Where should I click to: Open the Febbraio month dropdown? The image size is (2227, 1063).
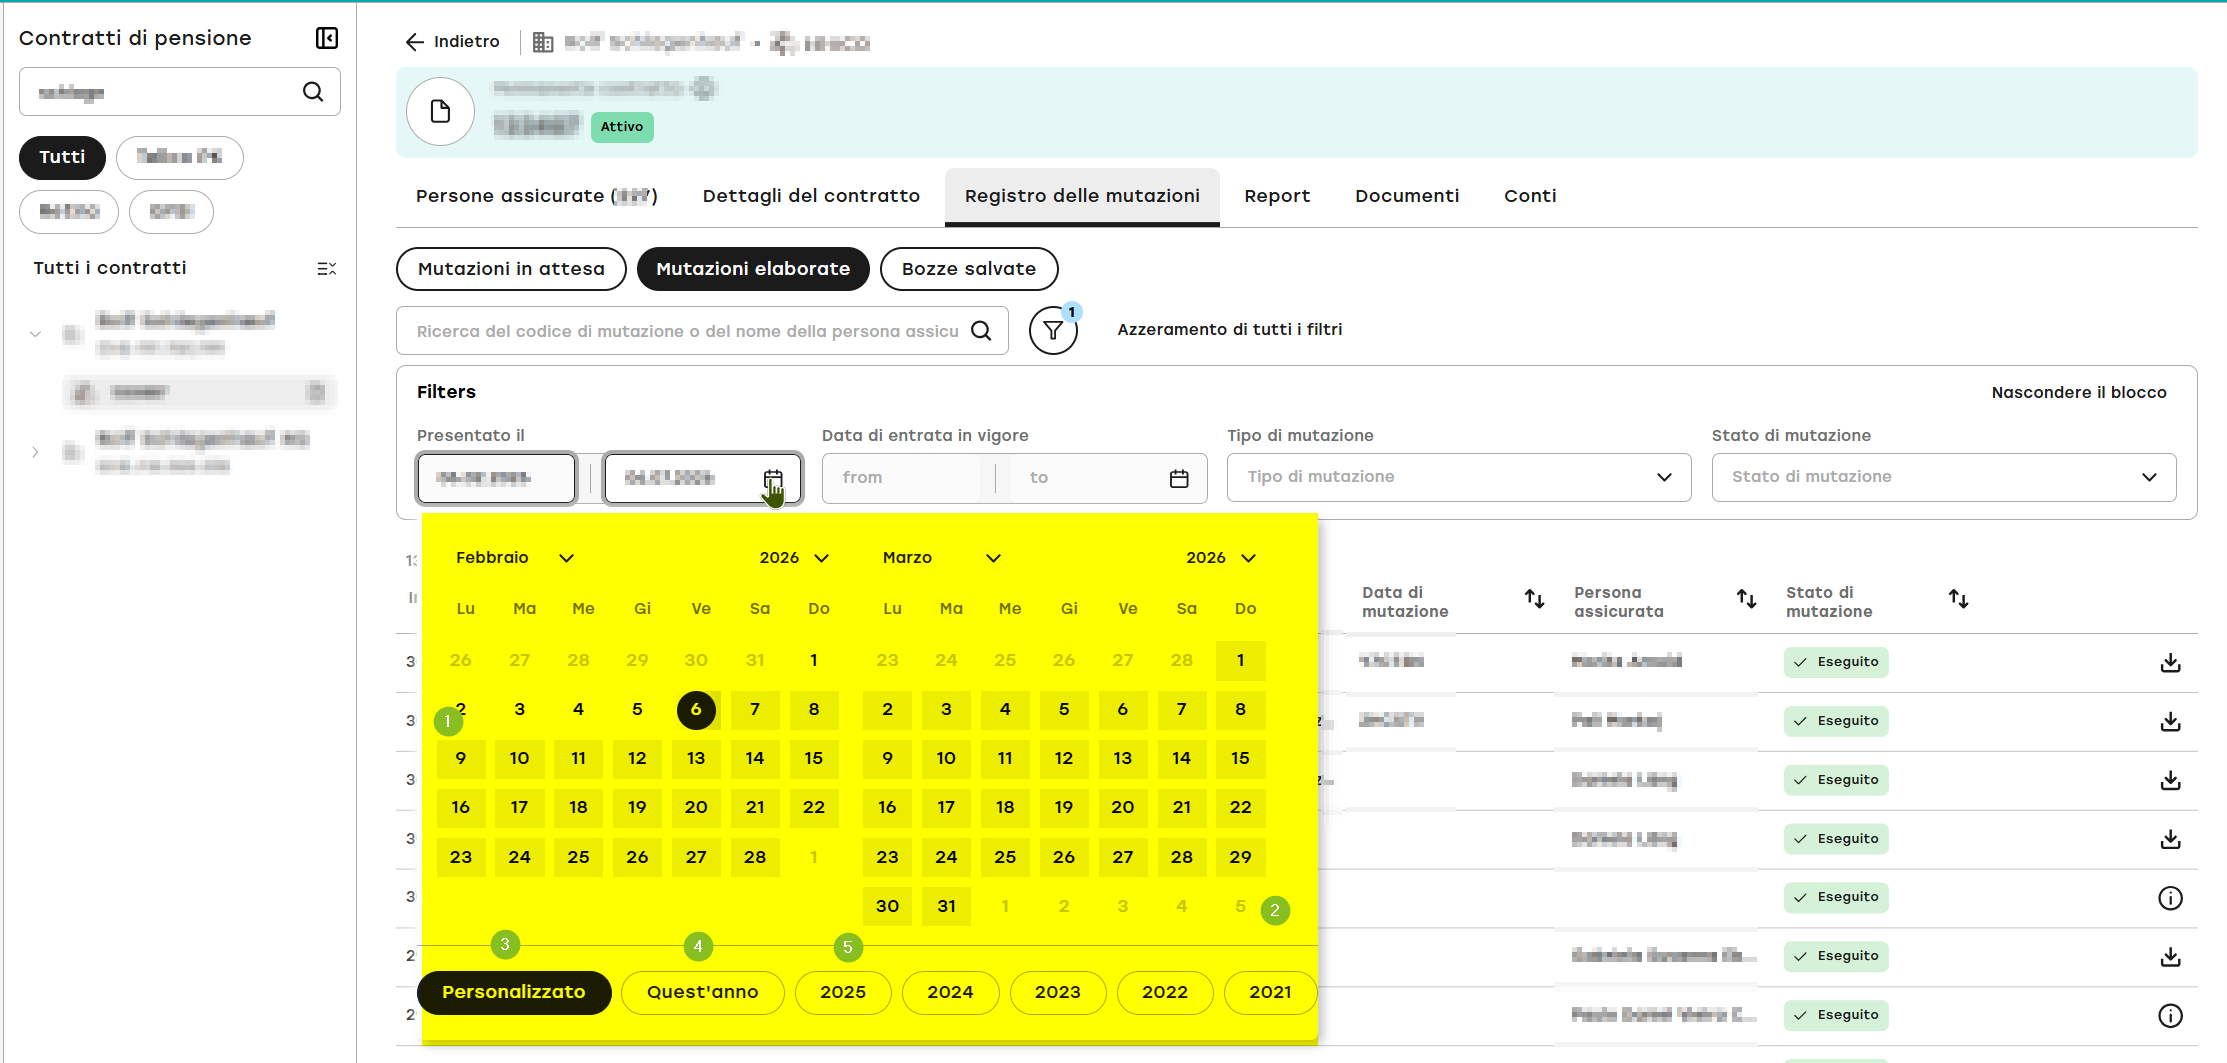tap(515, 558)
